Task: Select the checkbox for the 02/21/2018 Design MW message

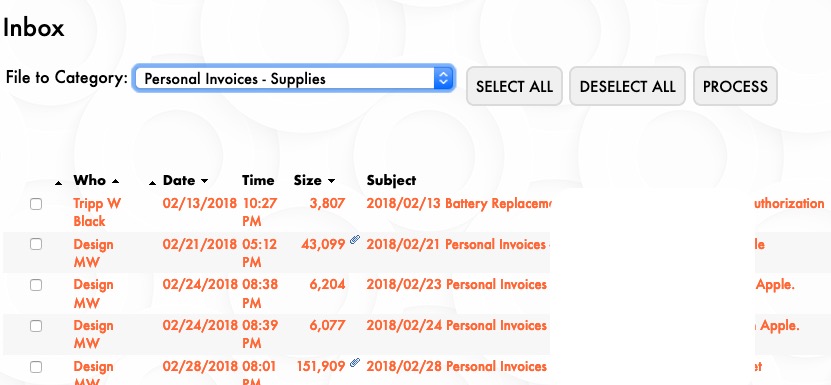Action: tap(36, 244)
